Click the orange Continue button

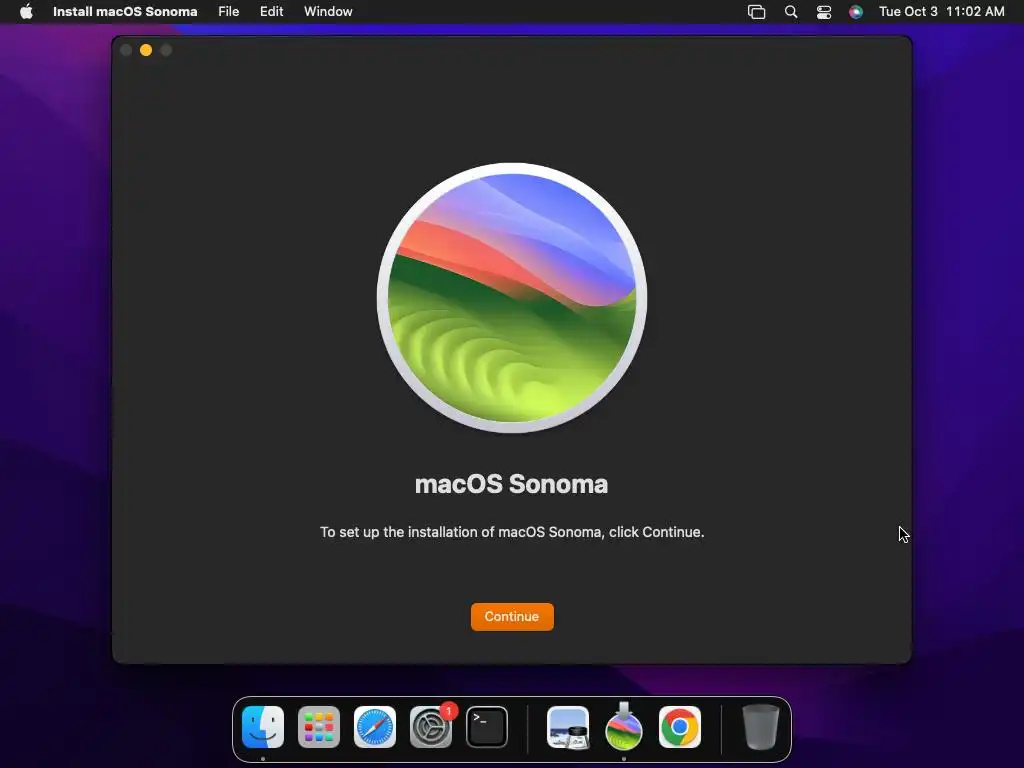point(512,616)
